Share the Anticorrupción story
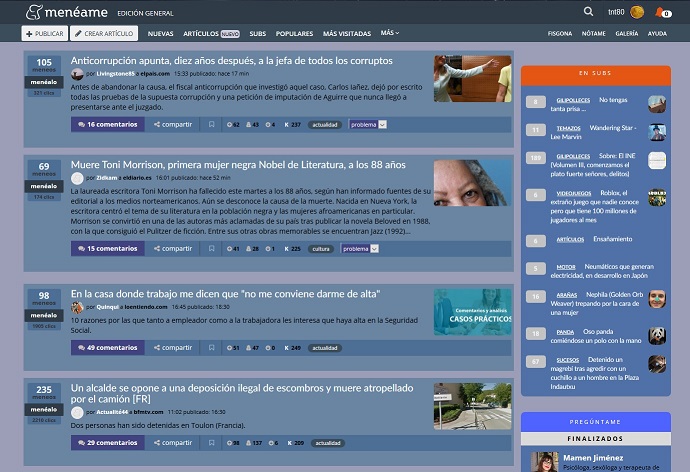This screenshot has height=472, width=690. [173, 124]
